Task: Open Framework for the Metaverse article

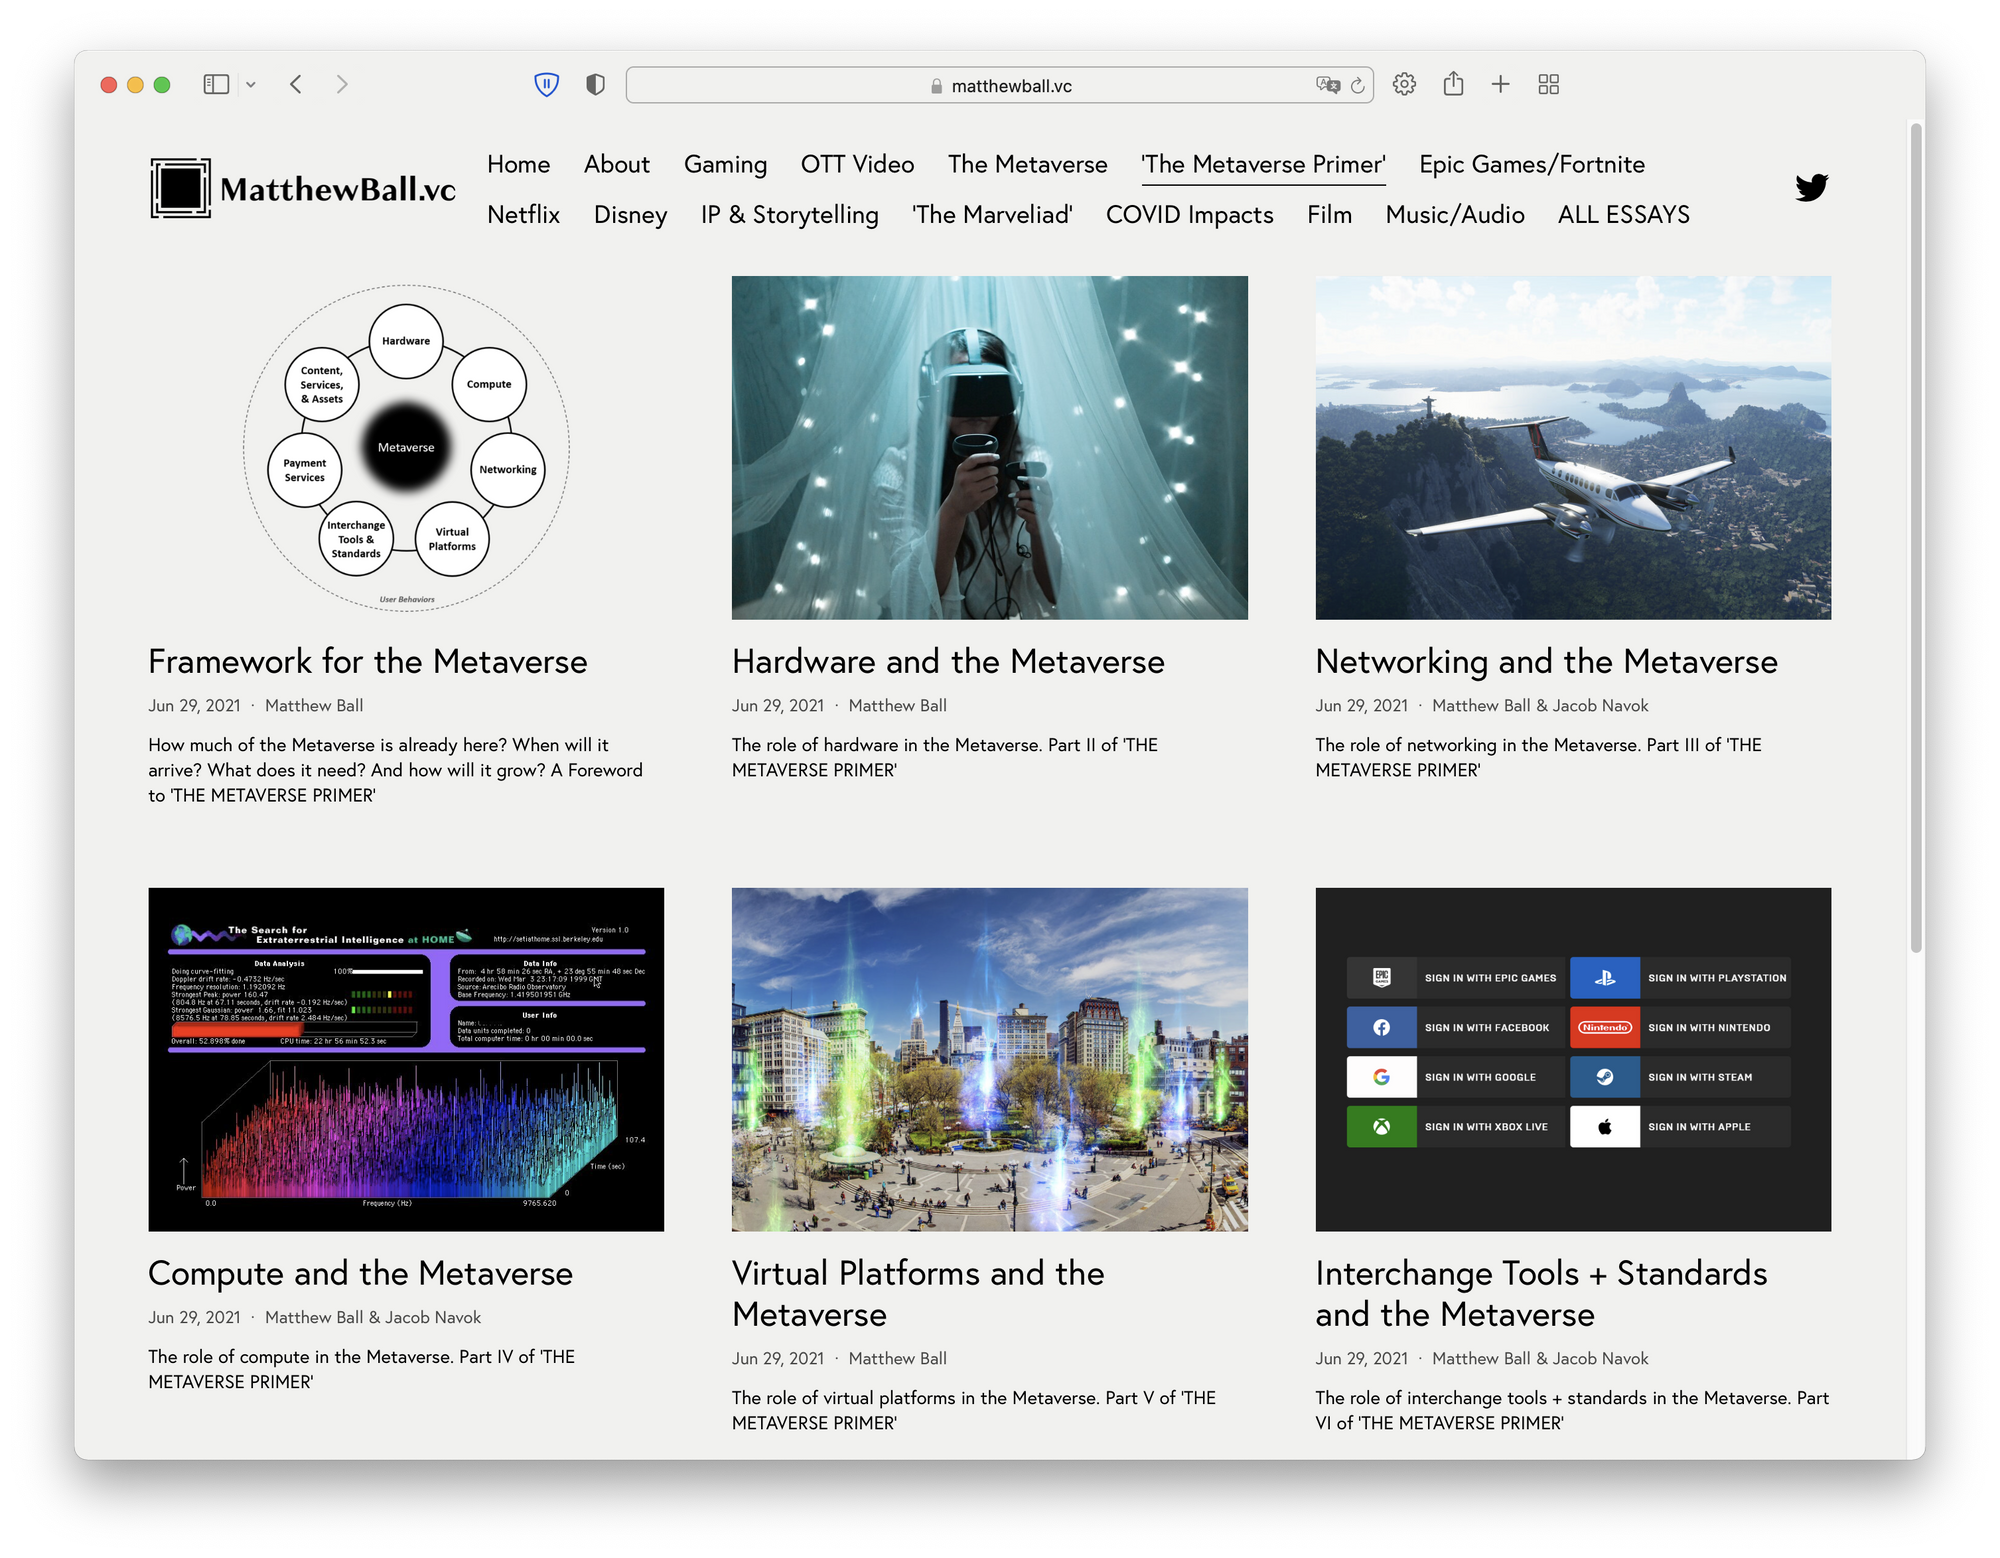Action: pos(367,661)
